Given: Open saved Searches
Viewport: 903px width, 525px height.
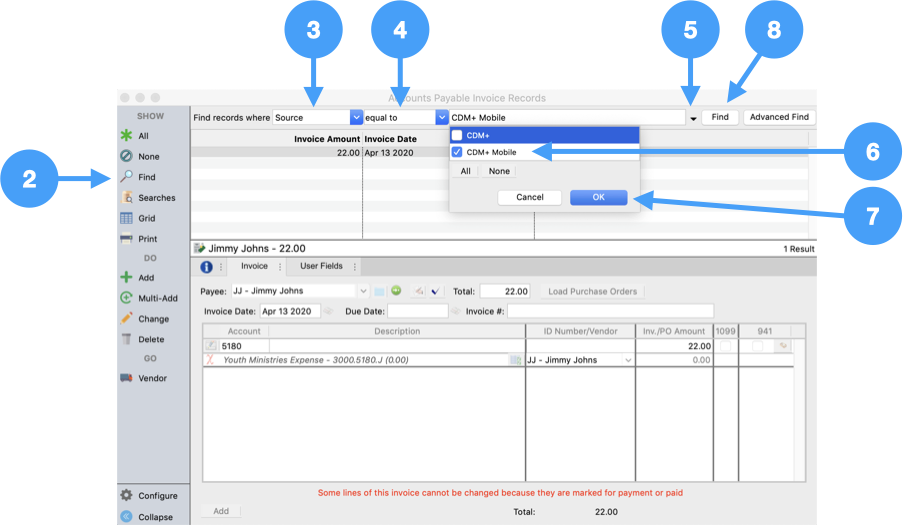Looking at the screenshot, I should (127, 198).
